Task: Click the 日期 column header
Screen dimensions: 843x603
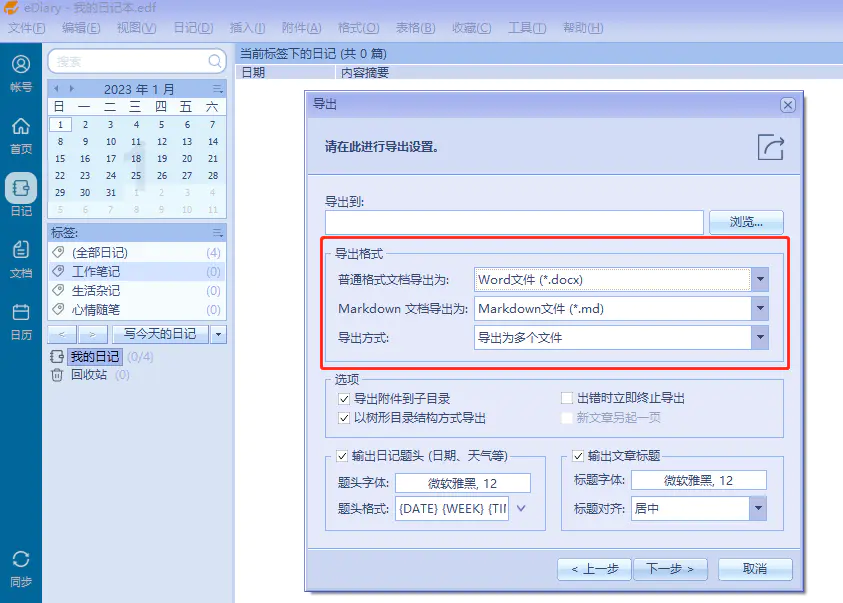Action: point(285,73)
